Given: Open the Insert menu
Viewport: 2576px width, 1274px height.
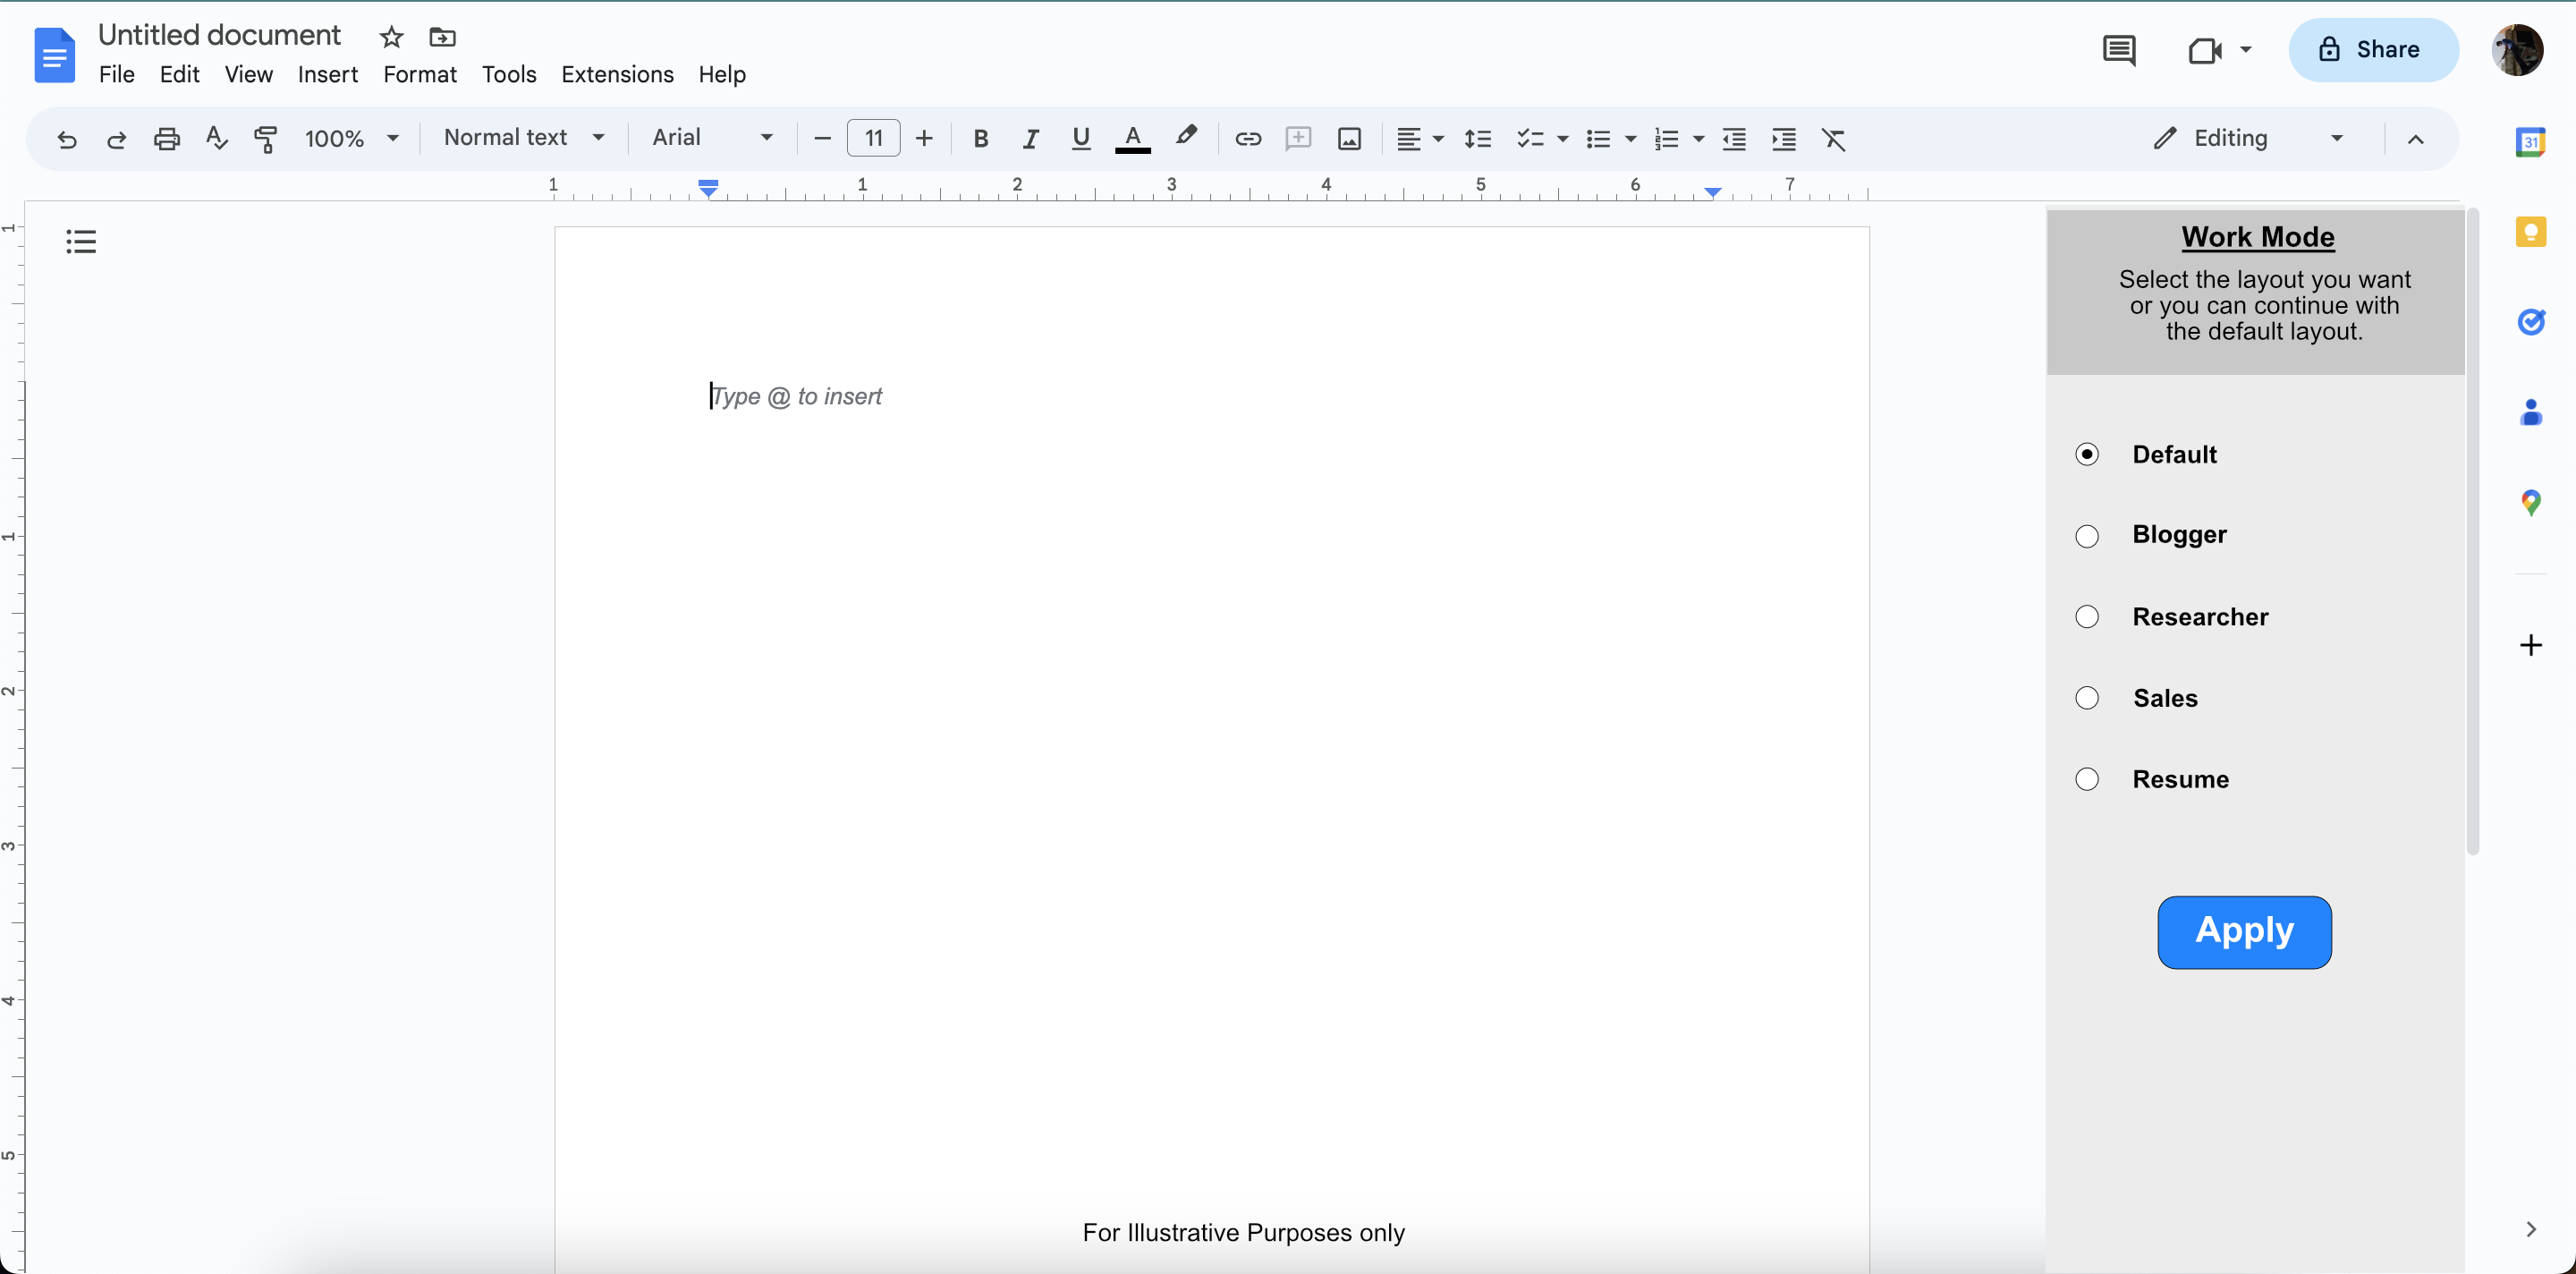Looking at the screenshot, I should click(x=327, y=75).
